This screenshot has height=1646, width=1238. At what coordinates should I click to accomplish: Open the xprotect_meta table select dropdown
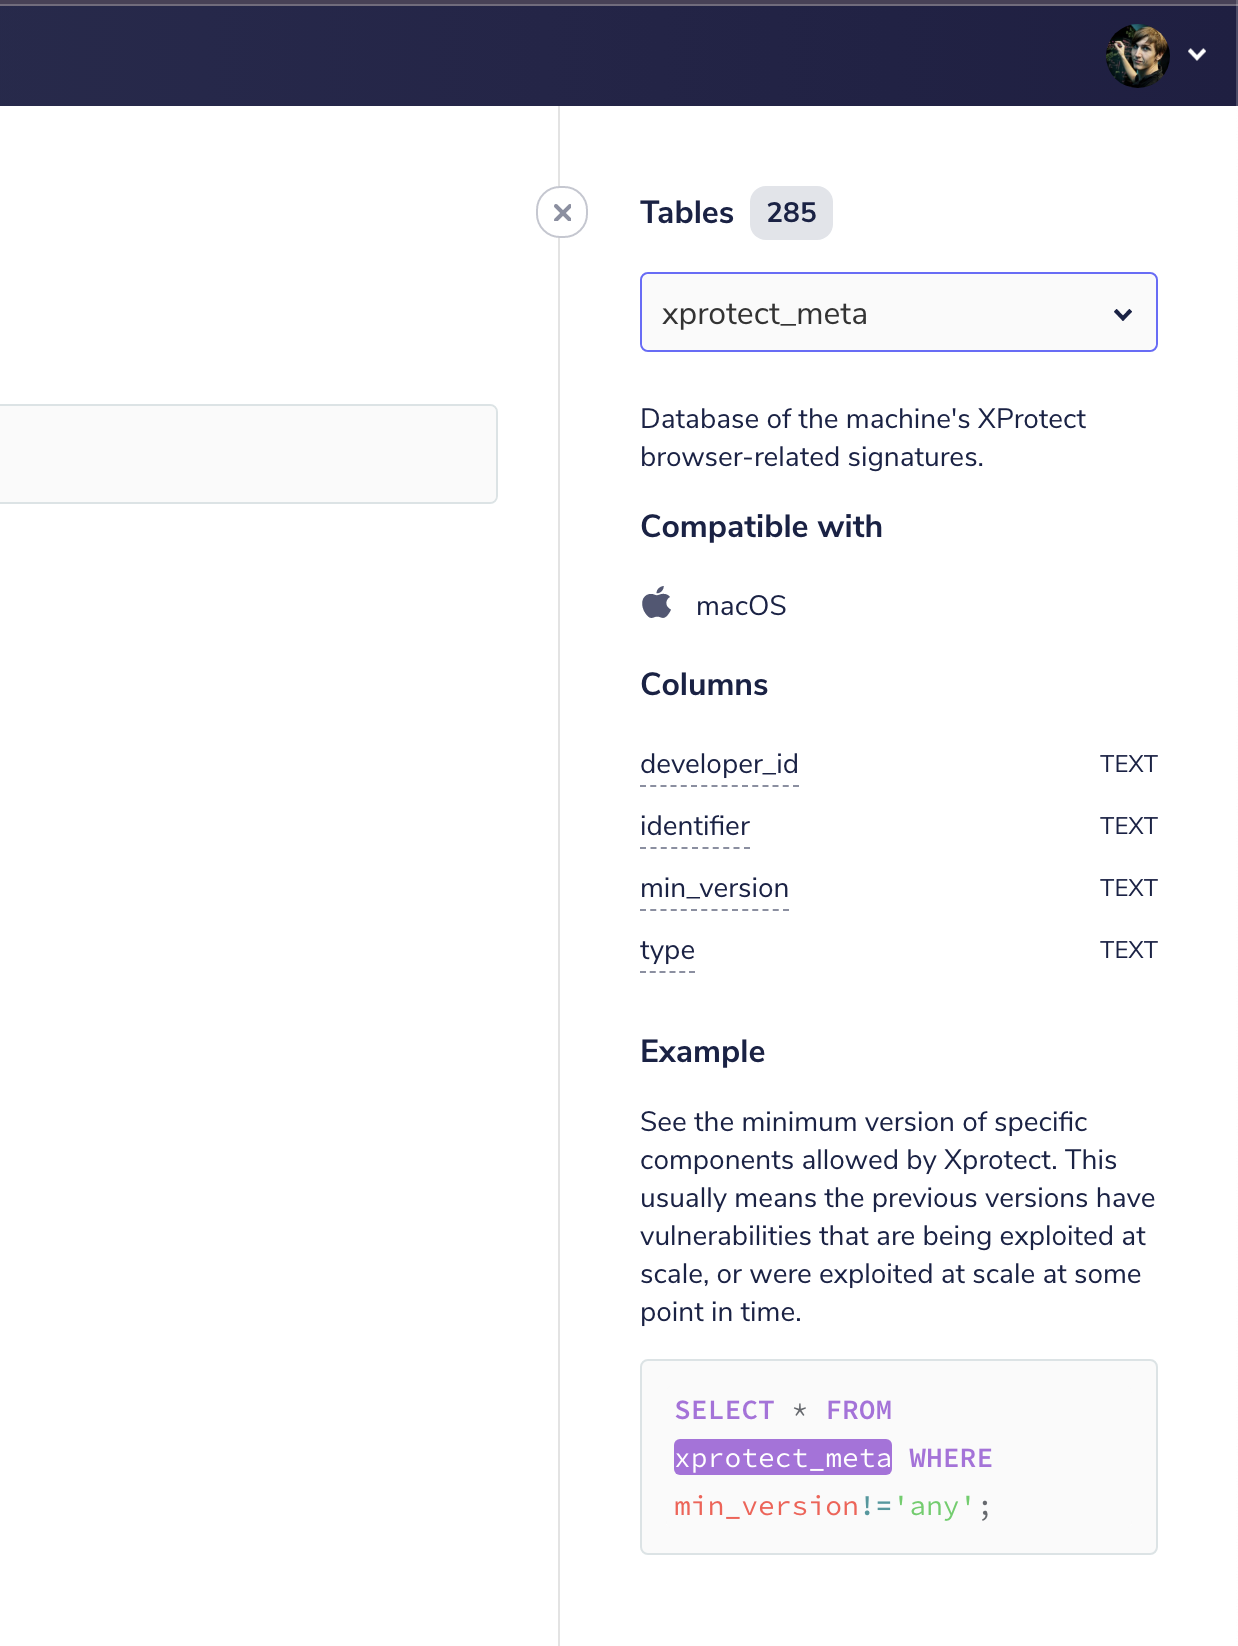[x=899, y=312]
